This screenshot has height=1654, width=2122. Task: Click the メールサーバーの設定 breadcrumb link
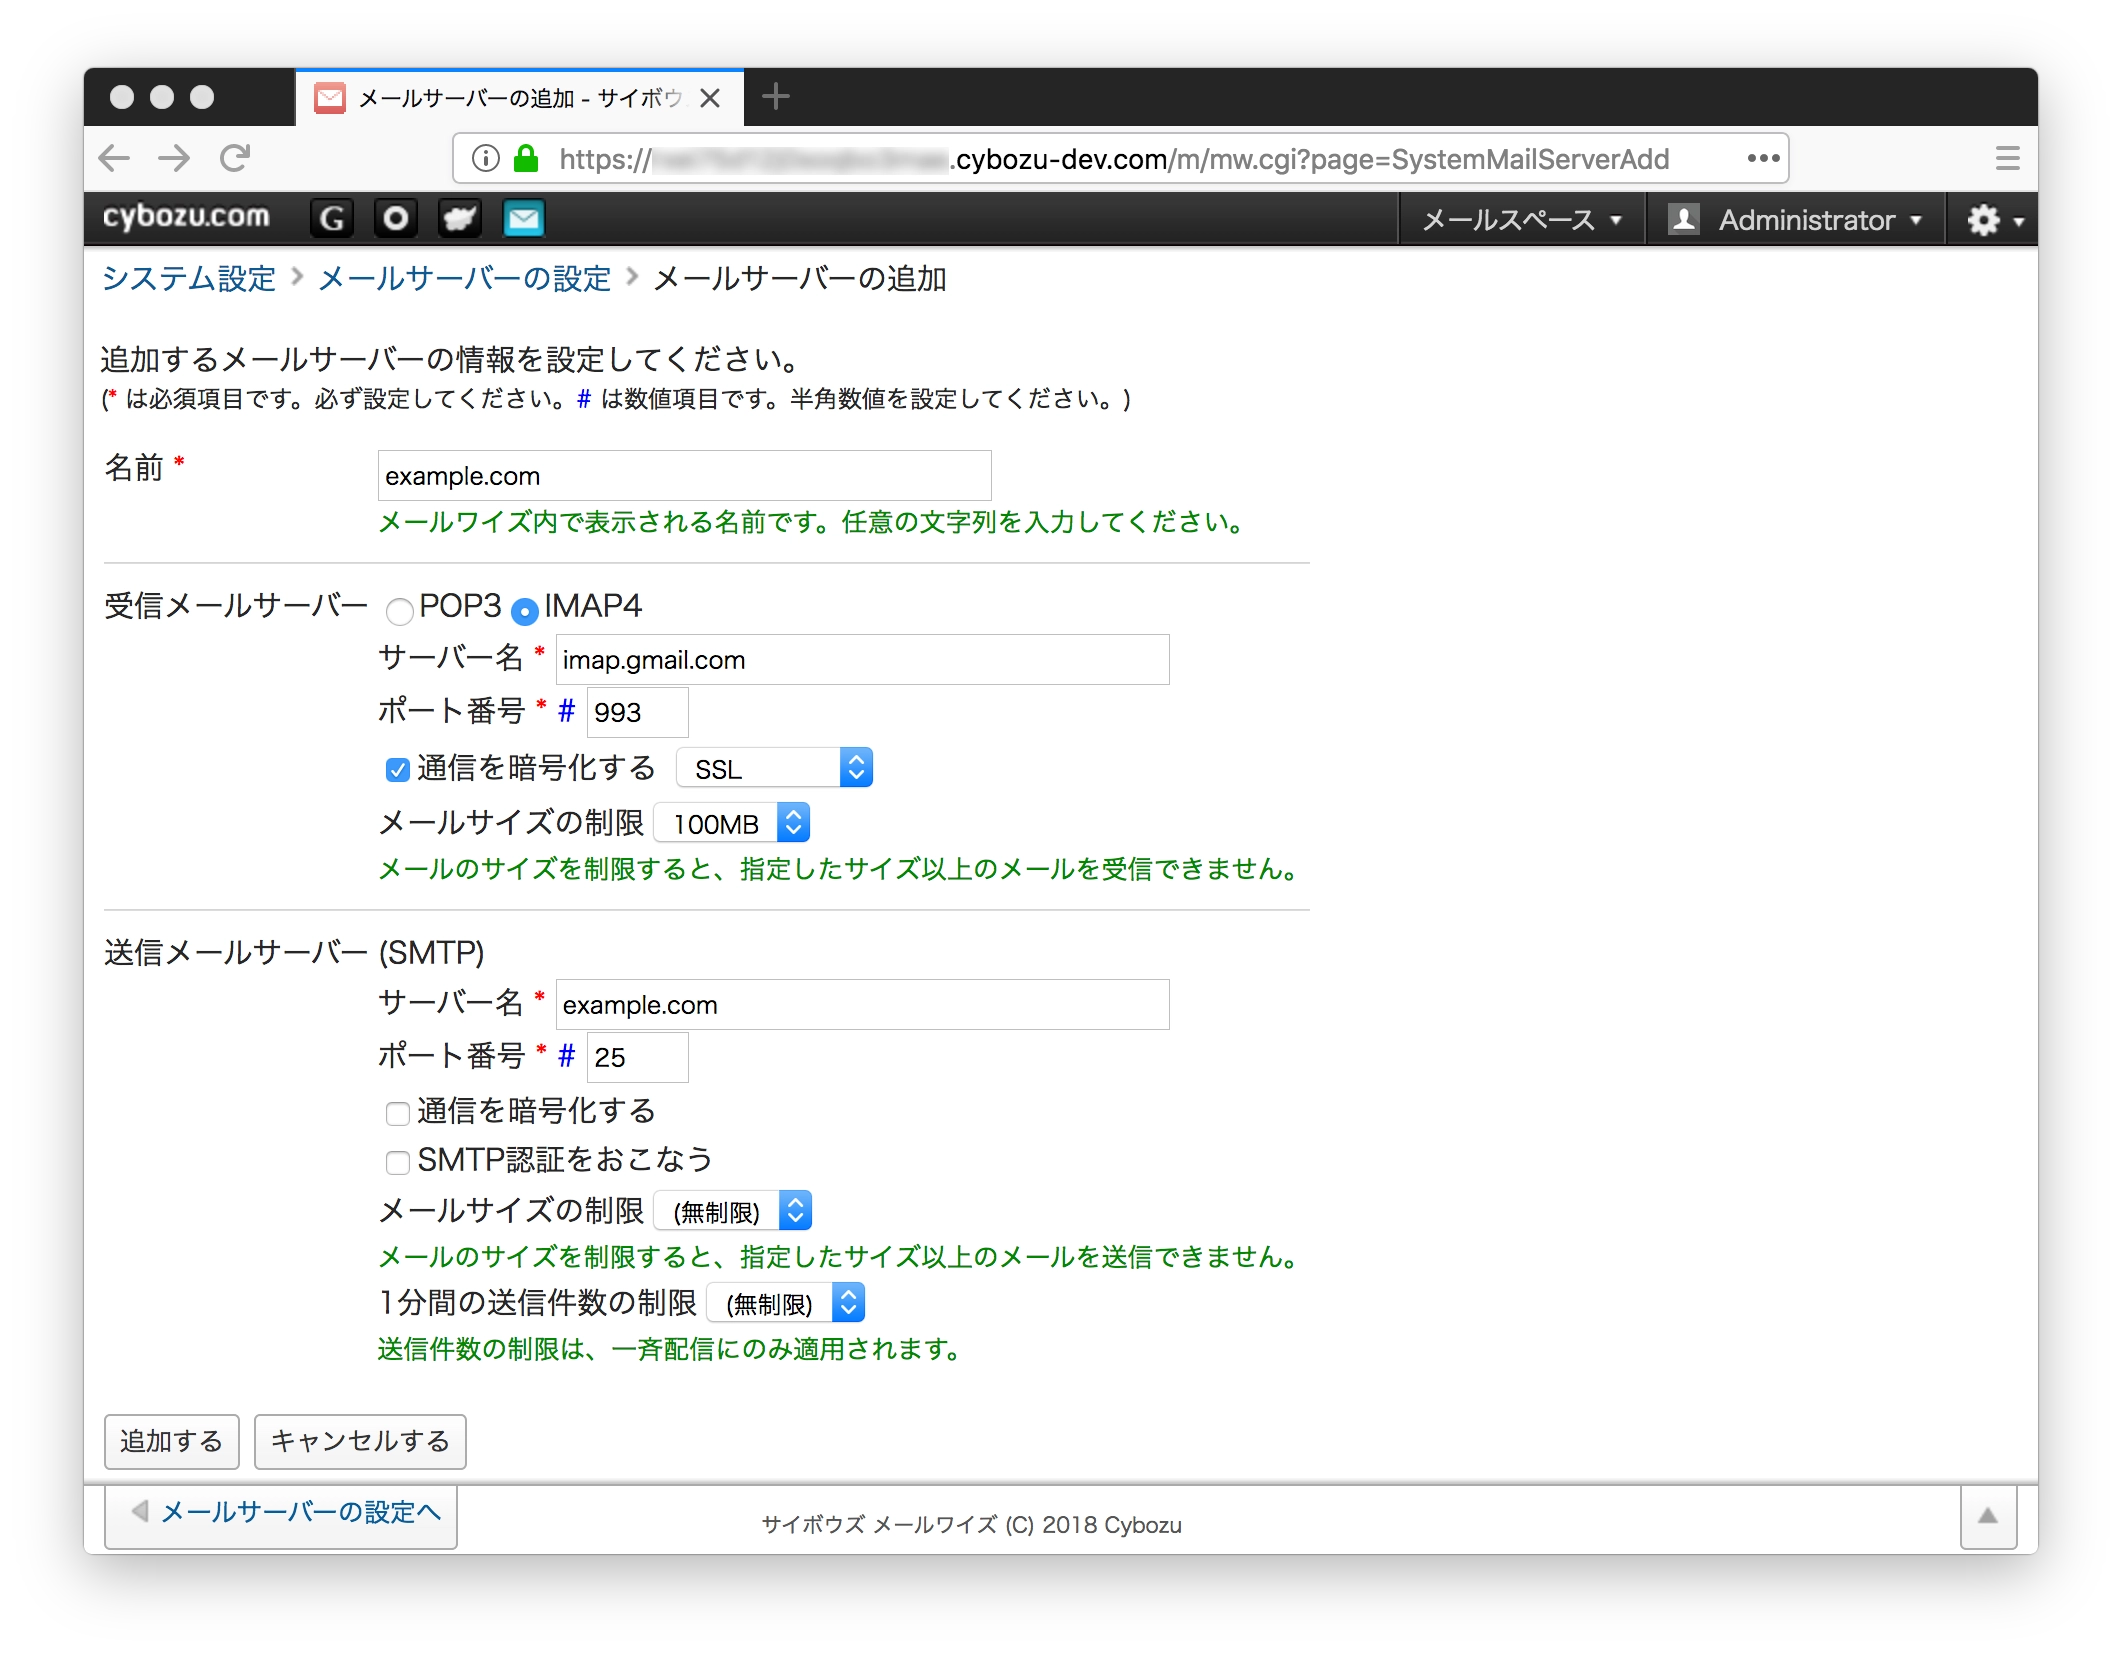tap(464, 278)
